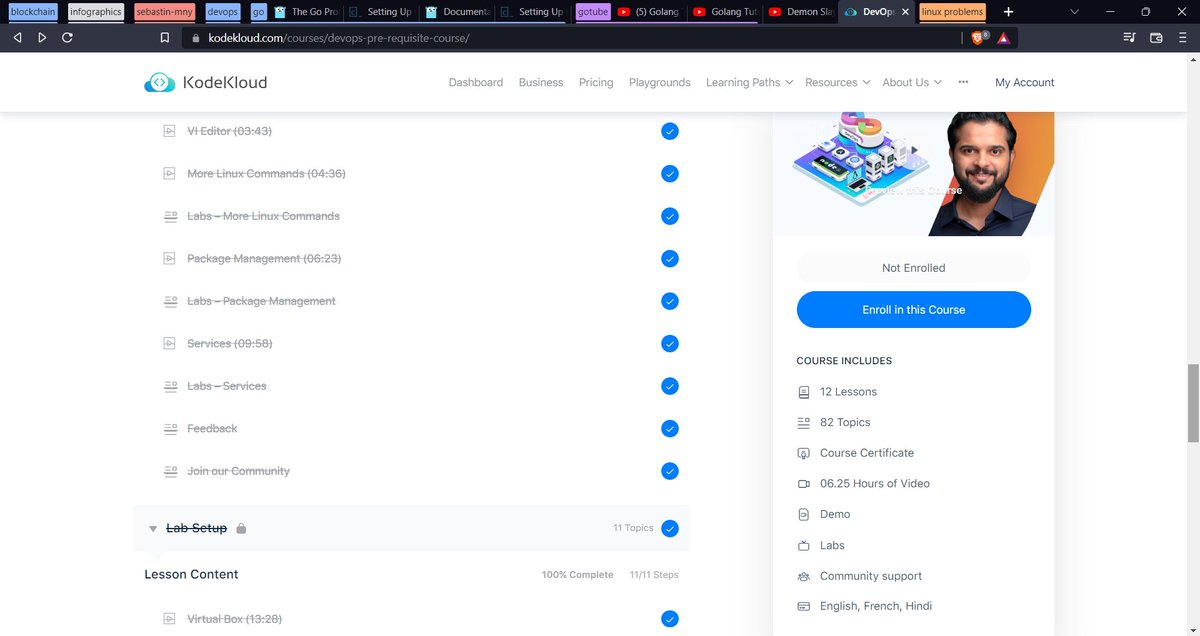
Task: Open the browser wallet icon
Action: pos(1156,38)
